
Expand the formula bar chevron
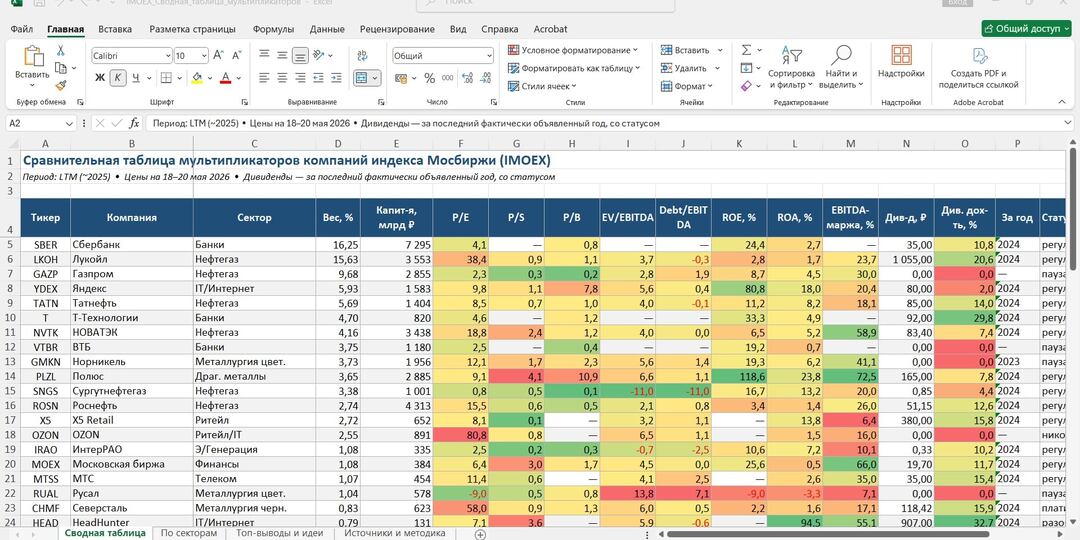(1068, 123)
